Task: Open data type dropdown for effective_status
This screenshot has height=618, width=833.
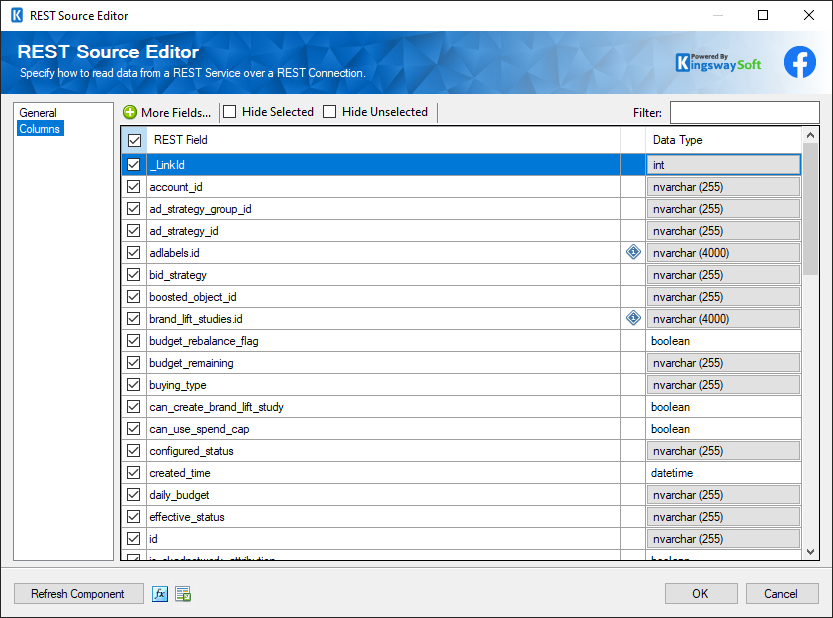Action: click(723, 517)
